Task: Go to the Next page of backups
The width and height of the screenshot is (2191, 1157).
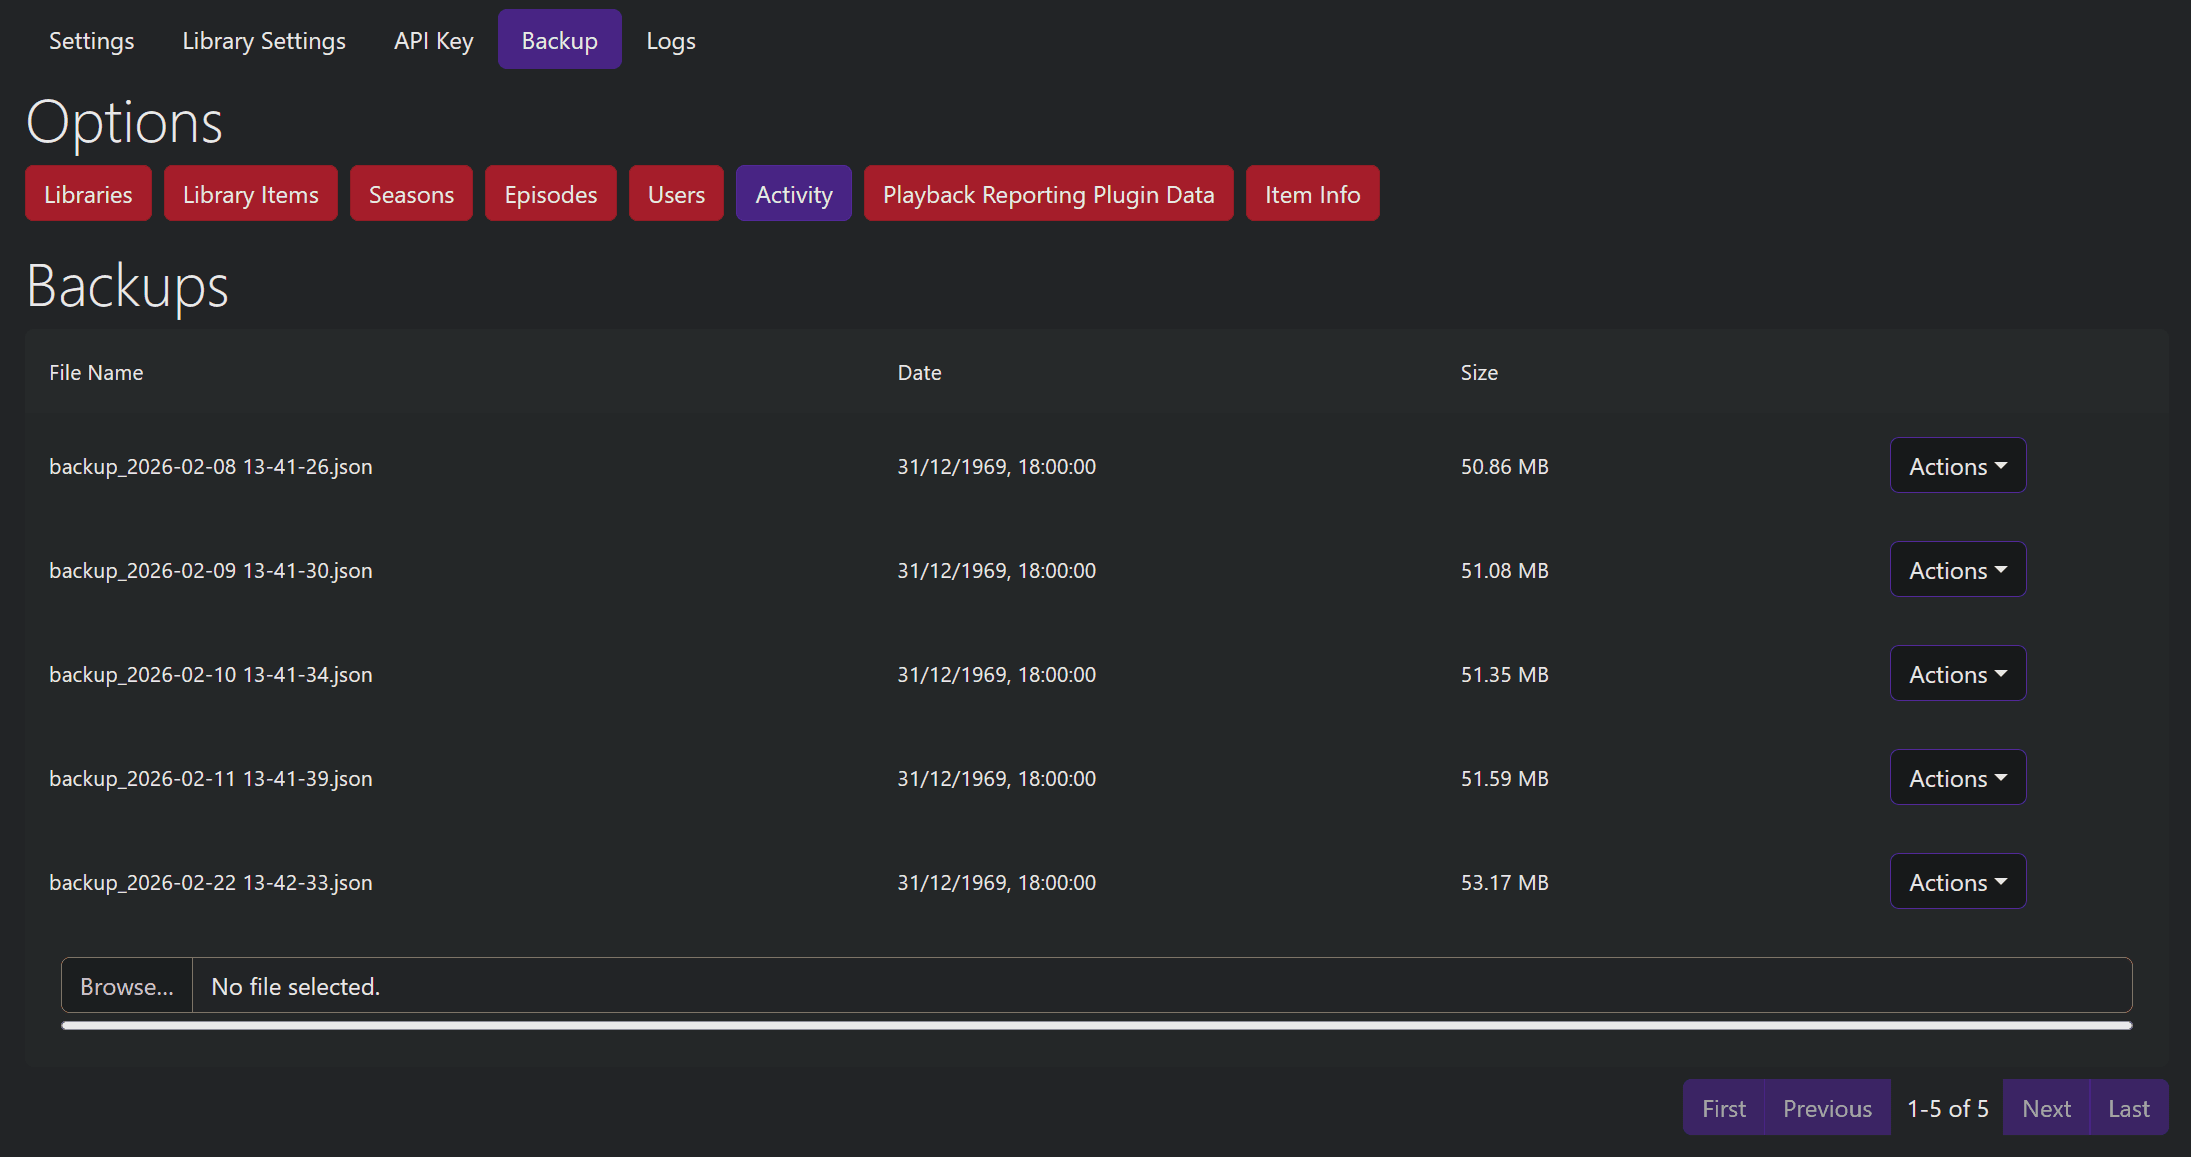Action: 2045,1108
